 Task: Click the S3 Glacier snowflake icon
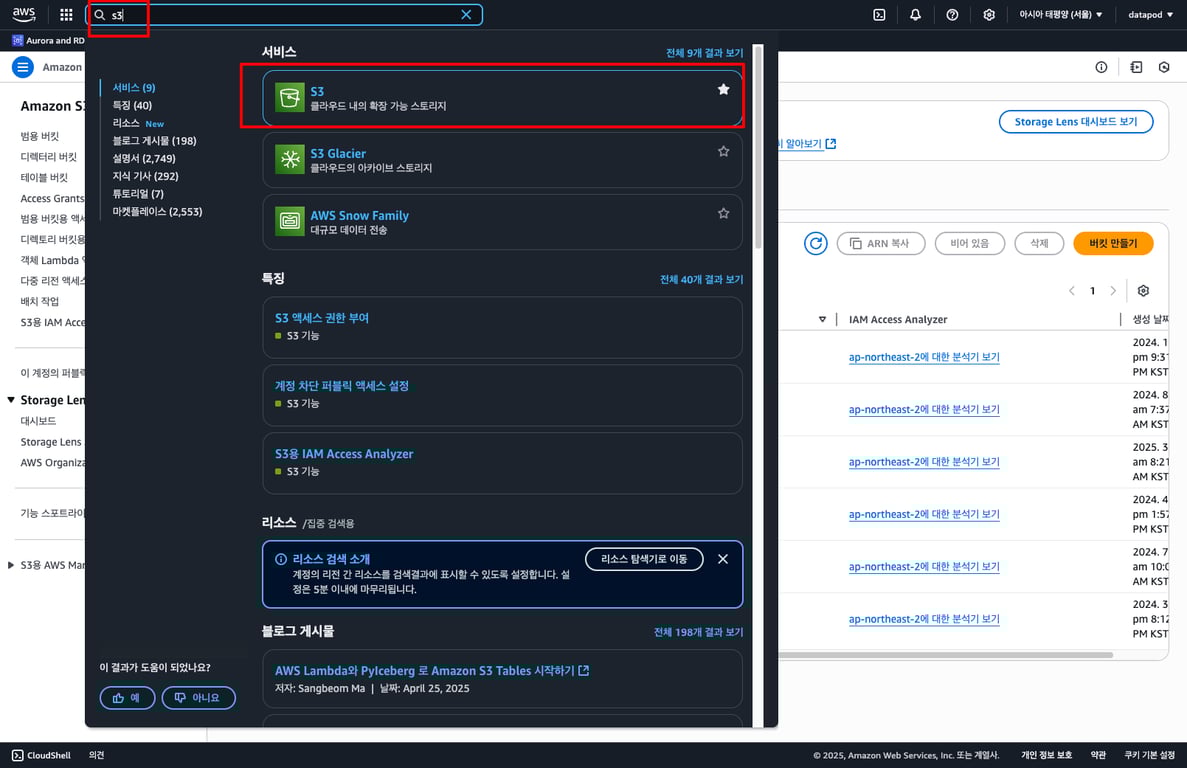tap(289, 160)
